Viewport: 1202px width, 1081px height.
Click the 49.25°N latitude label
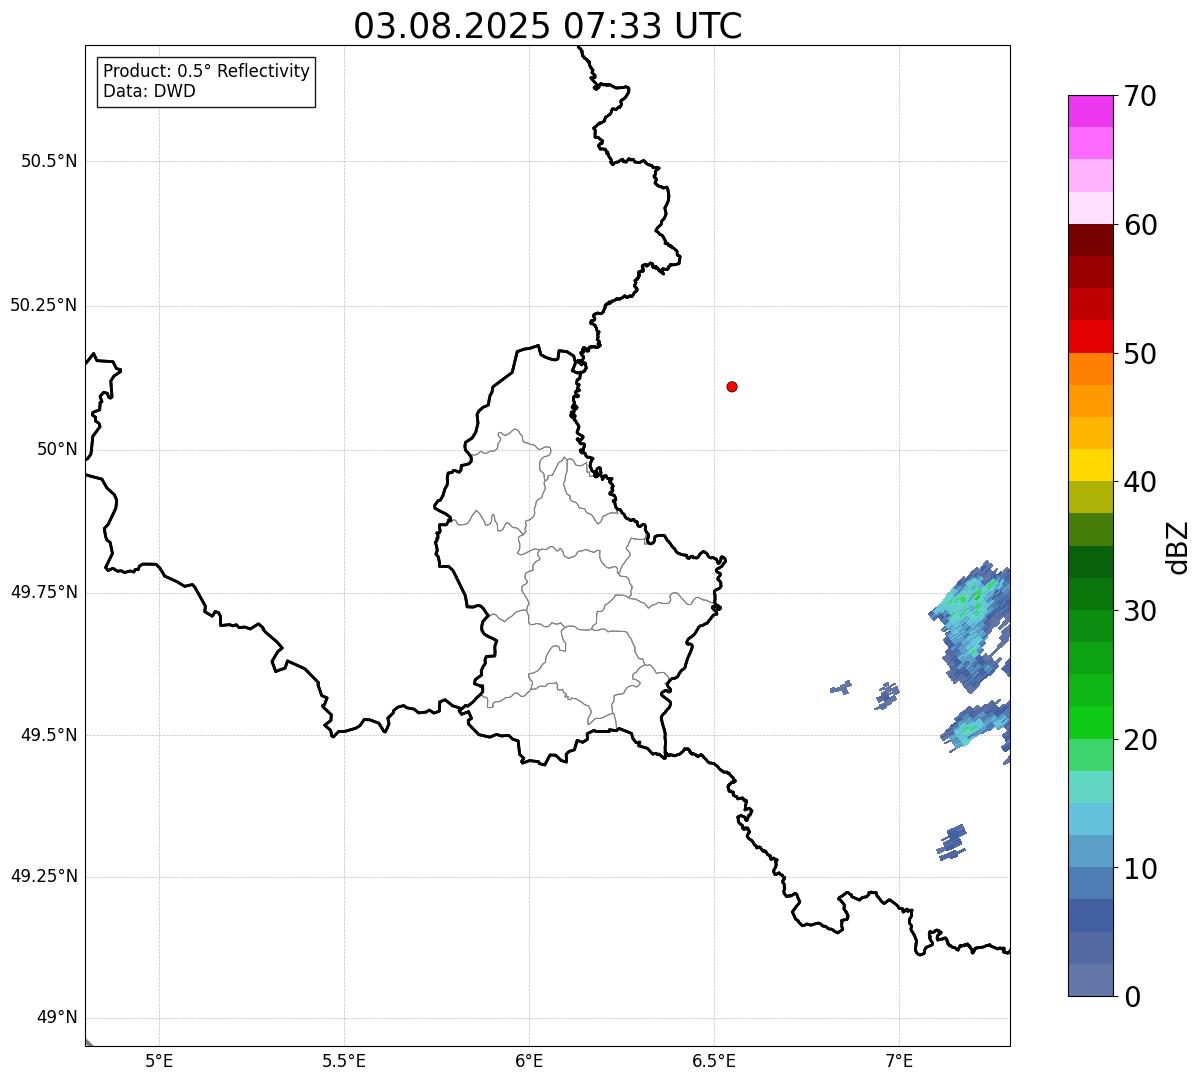(x=43, y=876)
